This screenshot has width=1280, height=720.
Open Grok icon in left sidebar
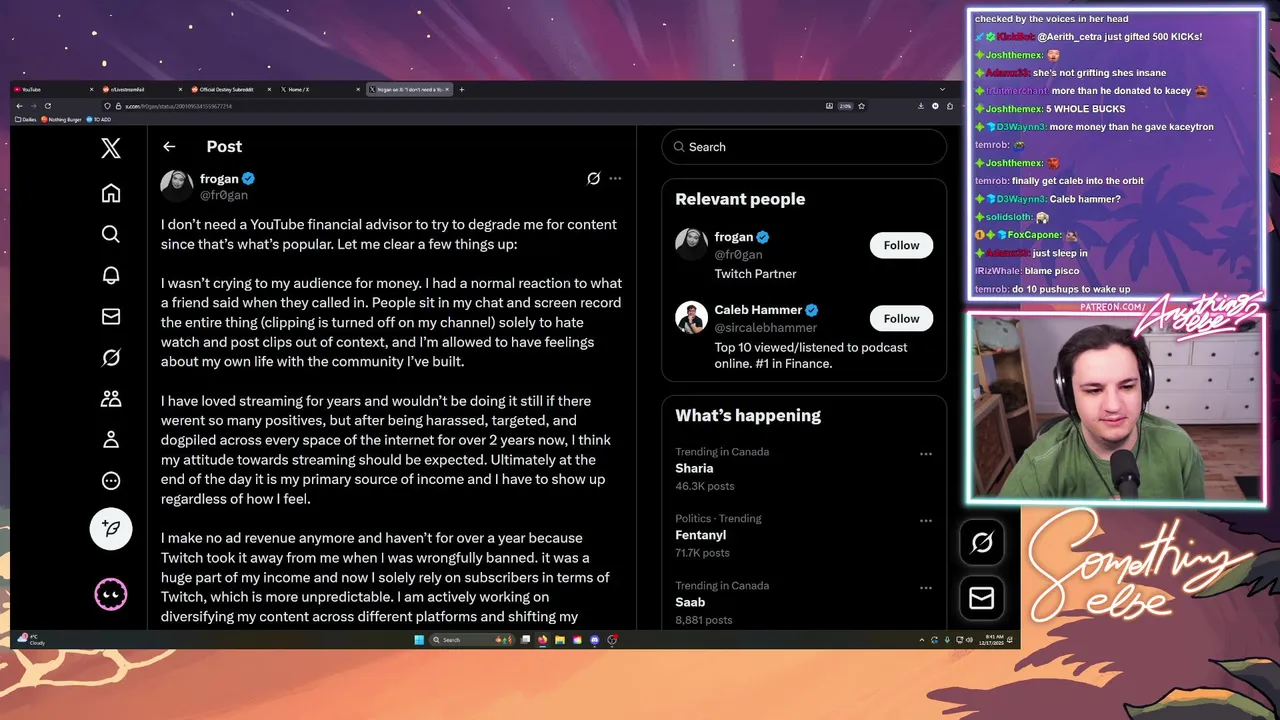coord(111,357)
